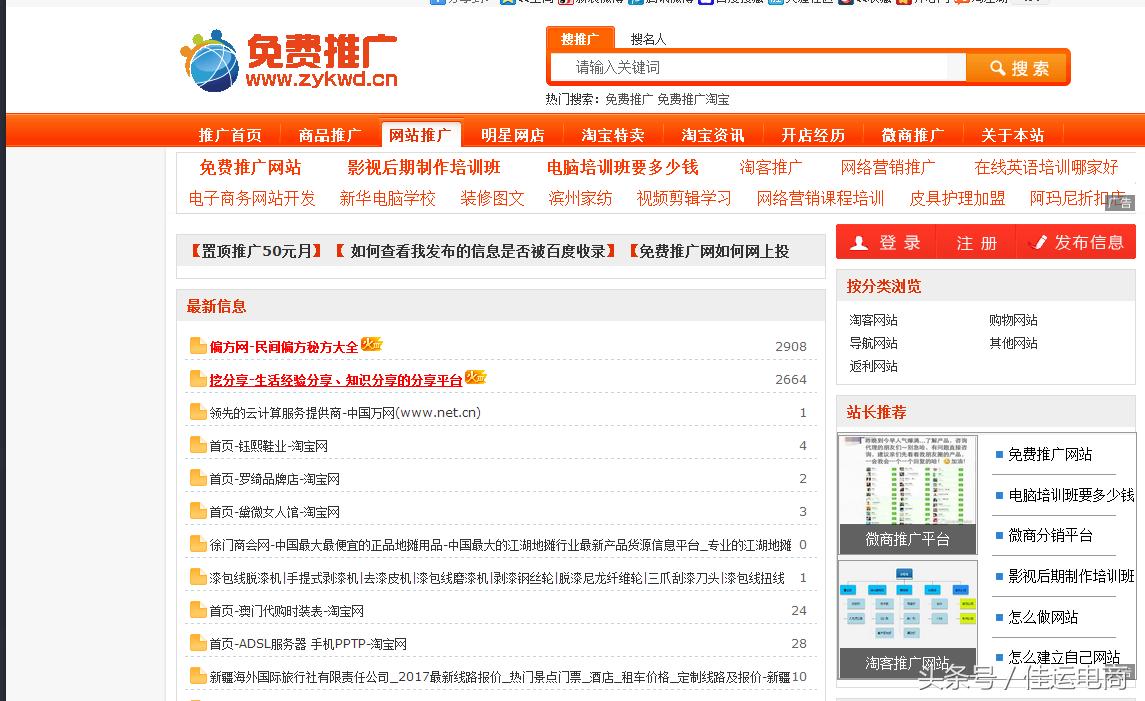Click the fire hot icon on 挖分享 entry
The height and width of the screenshot is (701, 1145).
coord(476,377)
